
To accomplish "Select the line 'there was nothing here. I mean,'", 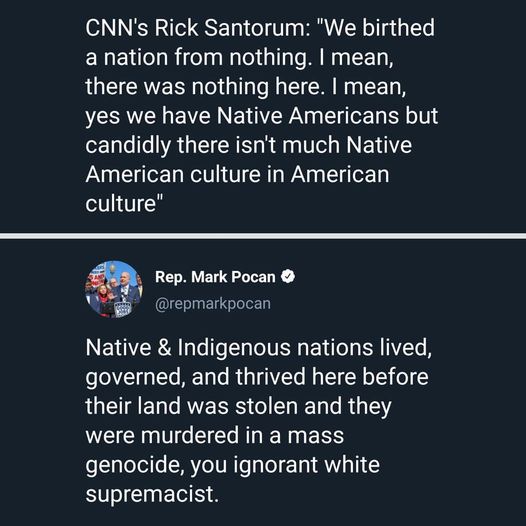I will click(x=246, y=87).
